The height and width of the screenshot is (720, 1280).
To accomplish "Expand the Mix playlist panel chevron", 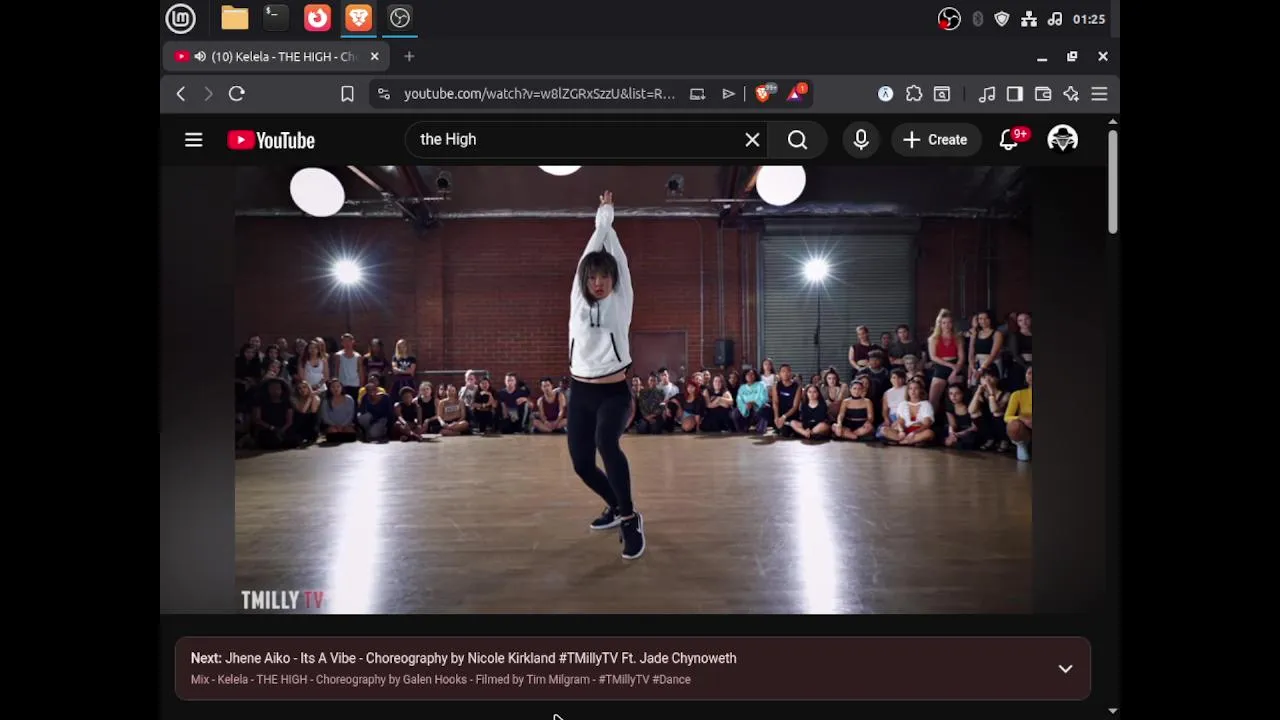I will pos(1065,669).
